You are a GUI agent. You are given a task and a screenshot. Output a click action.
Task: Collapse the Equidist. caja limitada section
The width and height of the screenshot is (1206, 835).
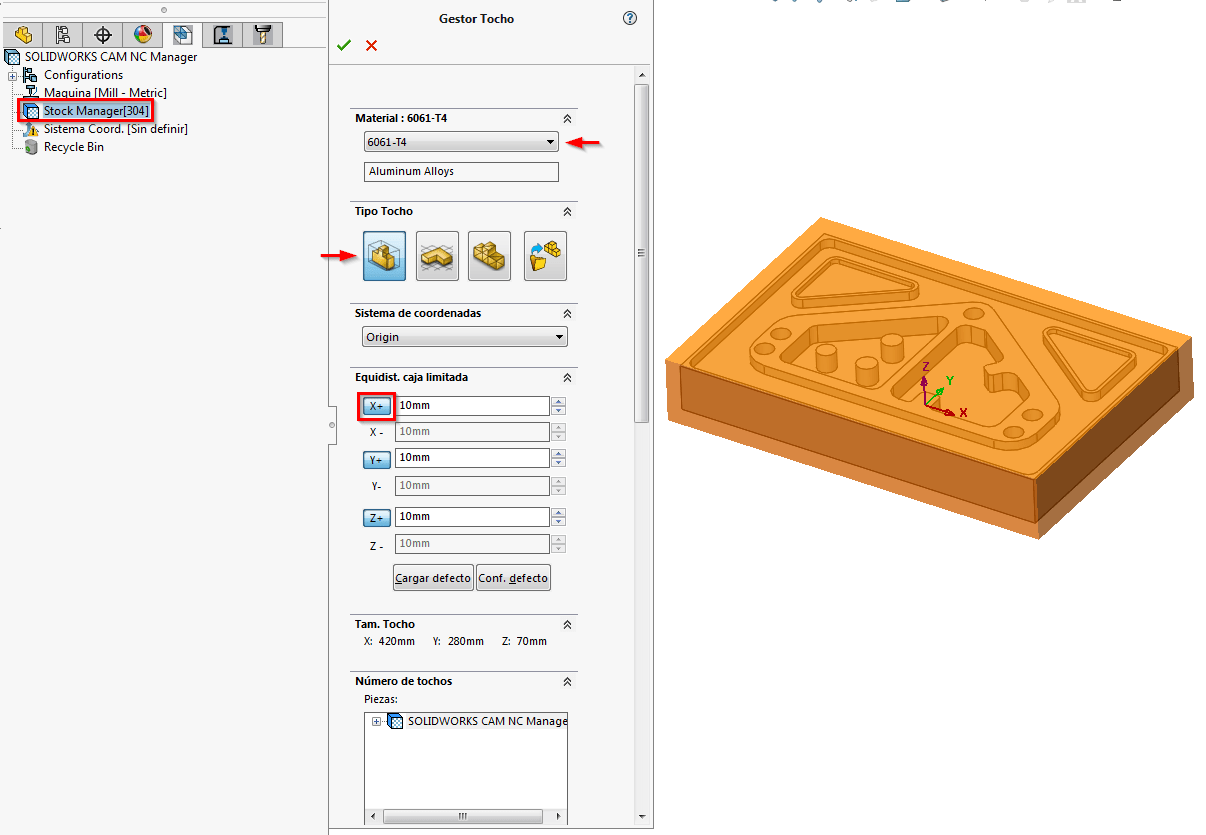point(567,378)
